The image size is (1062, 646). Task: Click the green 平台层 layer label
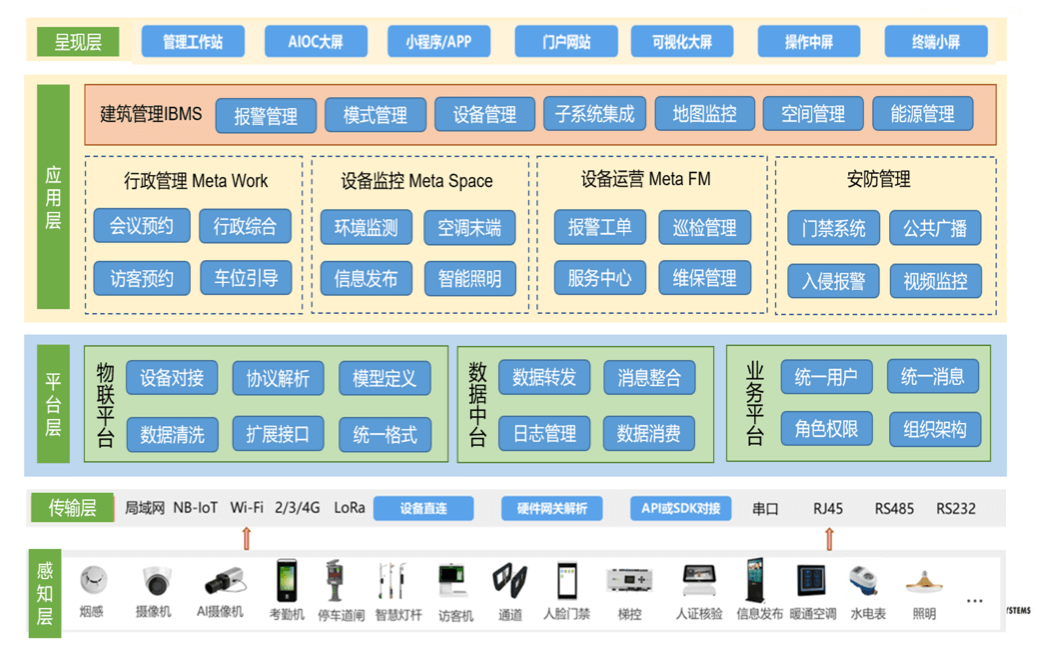(53, 404)
